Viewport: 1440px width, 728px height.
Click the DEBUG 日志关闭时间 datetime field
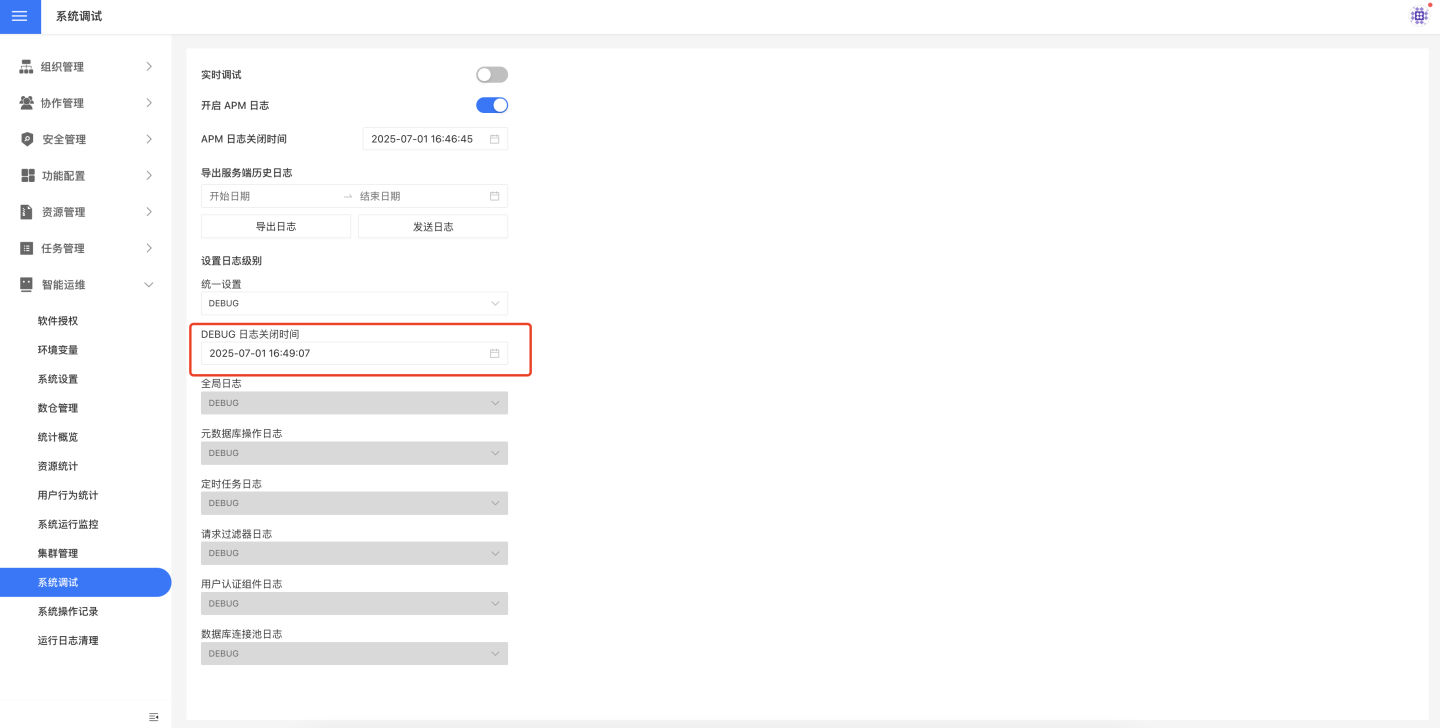click(354, 353)
